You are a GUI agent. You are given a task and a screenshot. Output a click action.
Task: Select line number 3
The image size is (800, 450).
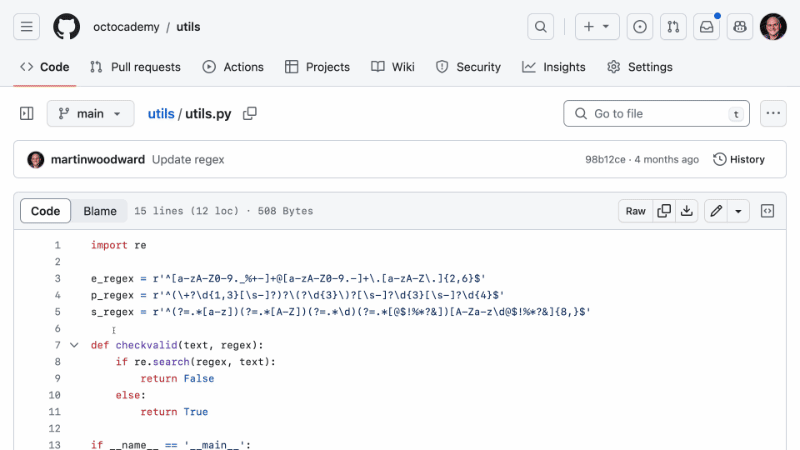tap(58, 279)
